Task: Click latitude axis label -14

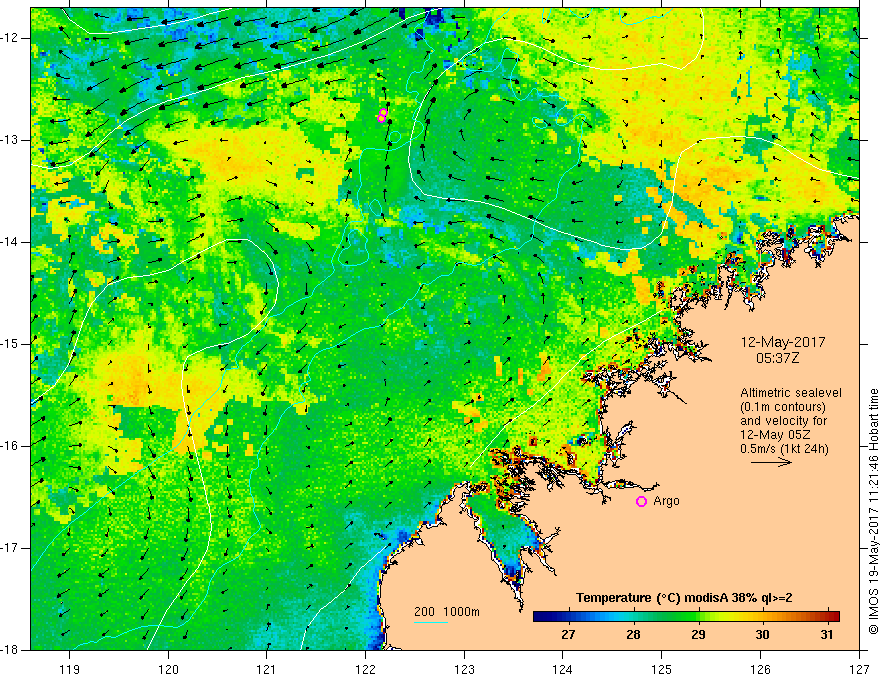Action: pyautogui.click(x=11, y=242)
